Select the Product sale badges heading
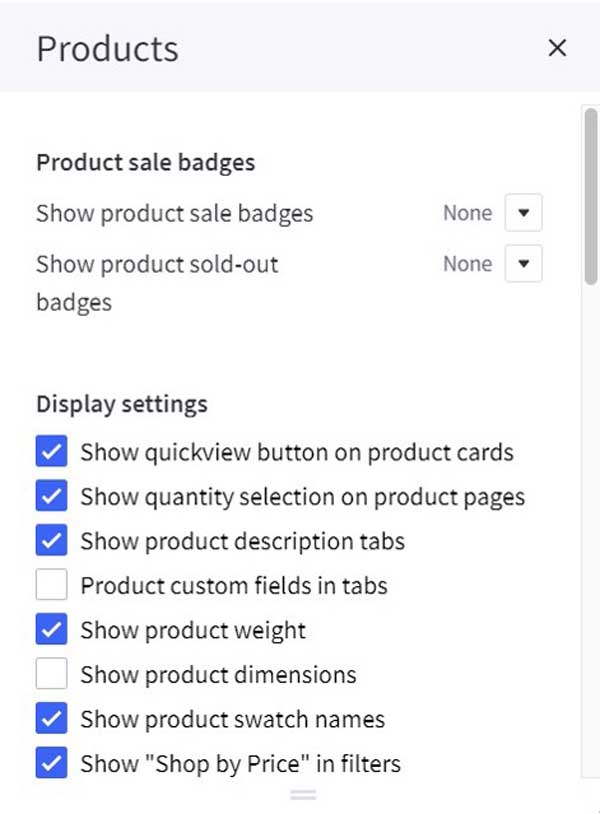Screen dimensions: 600x814 pyautogui.click(x=145, y=162)
